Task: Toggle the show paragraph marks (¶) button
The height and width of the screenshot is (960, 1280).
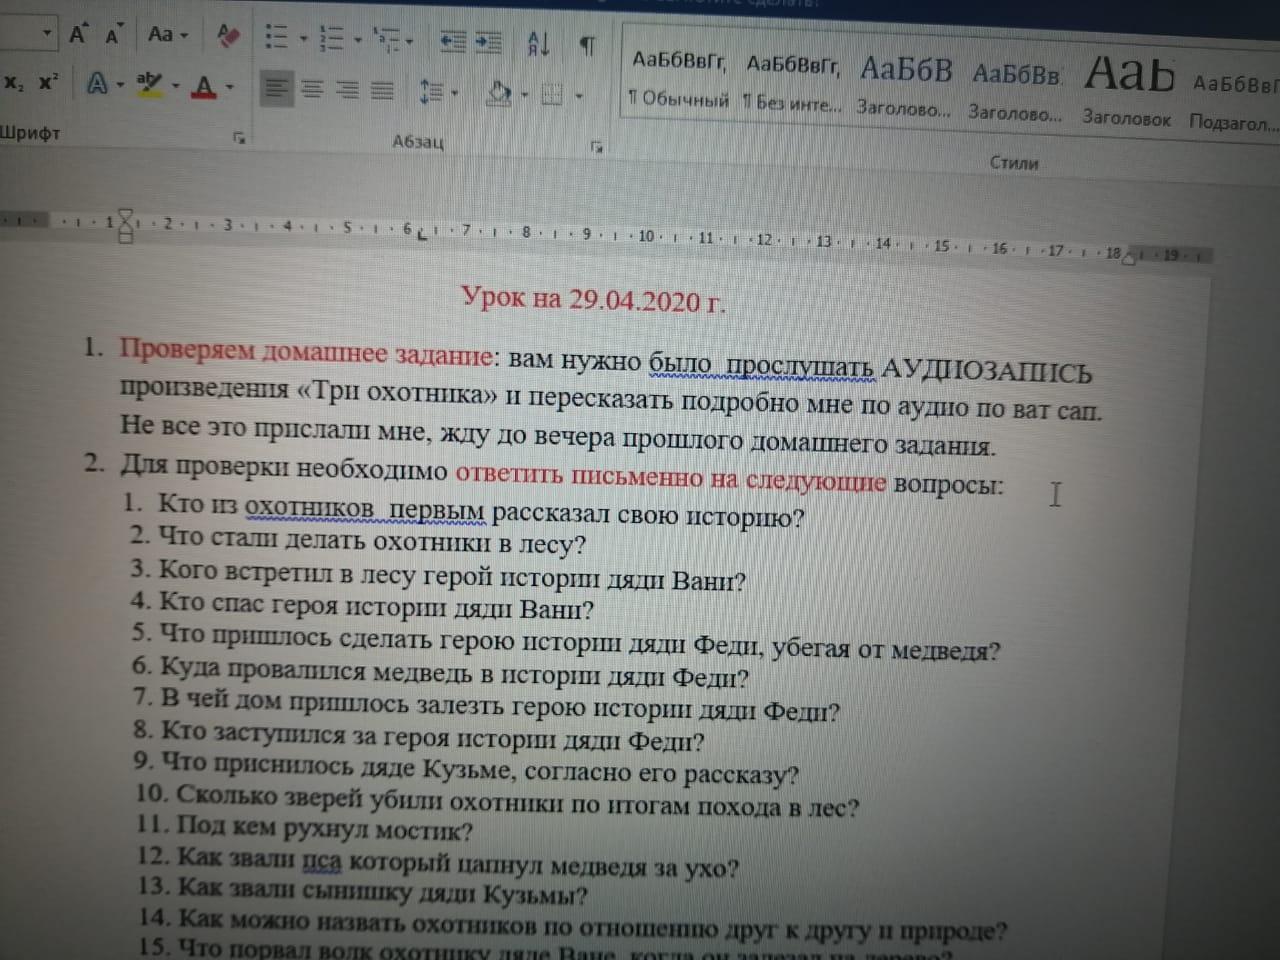Action: tap(587, 46)
